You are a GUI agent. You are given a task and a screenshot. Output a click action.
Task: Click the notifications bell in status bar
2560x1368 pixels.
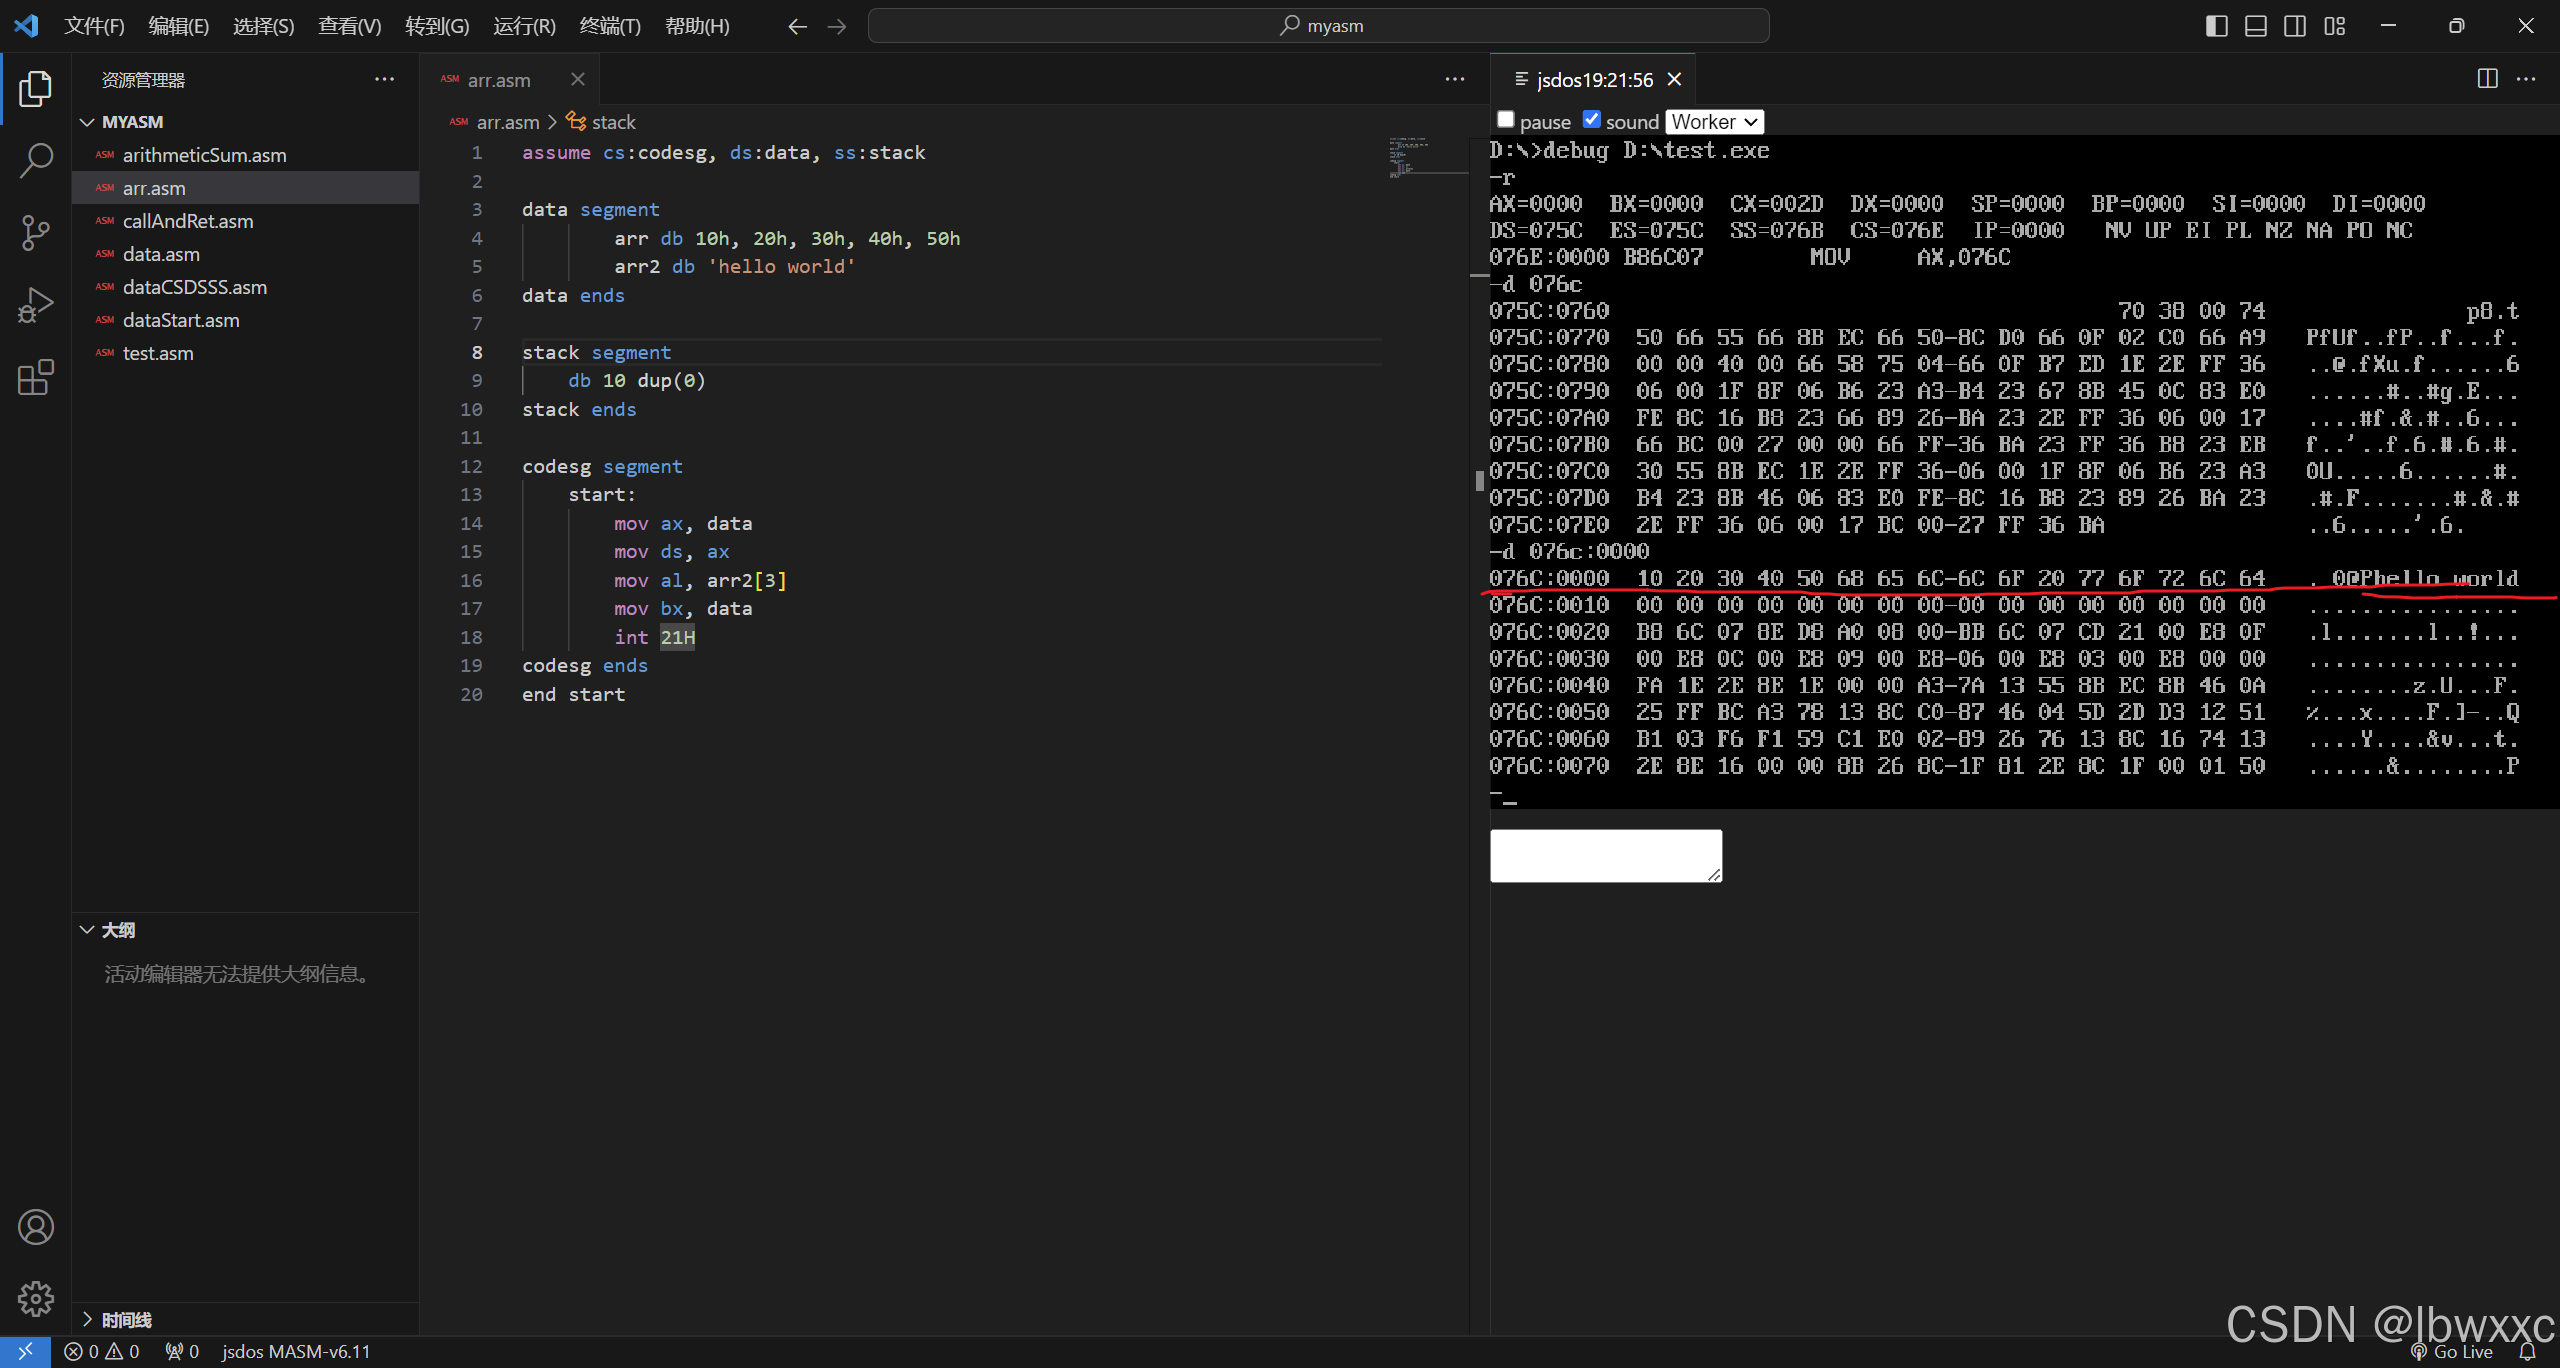(2527, 1352)
